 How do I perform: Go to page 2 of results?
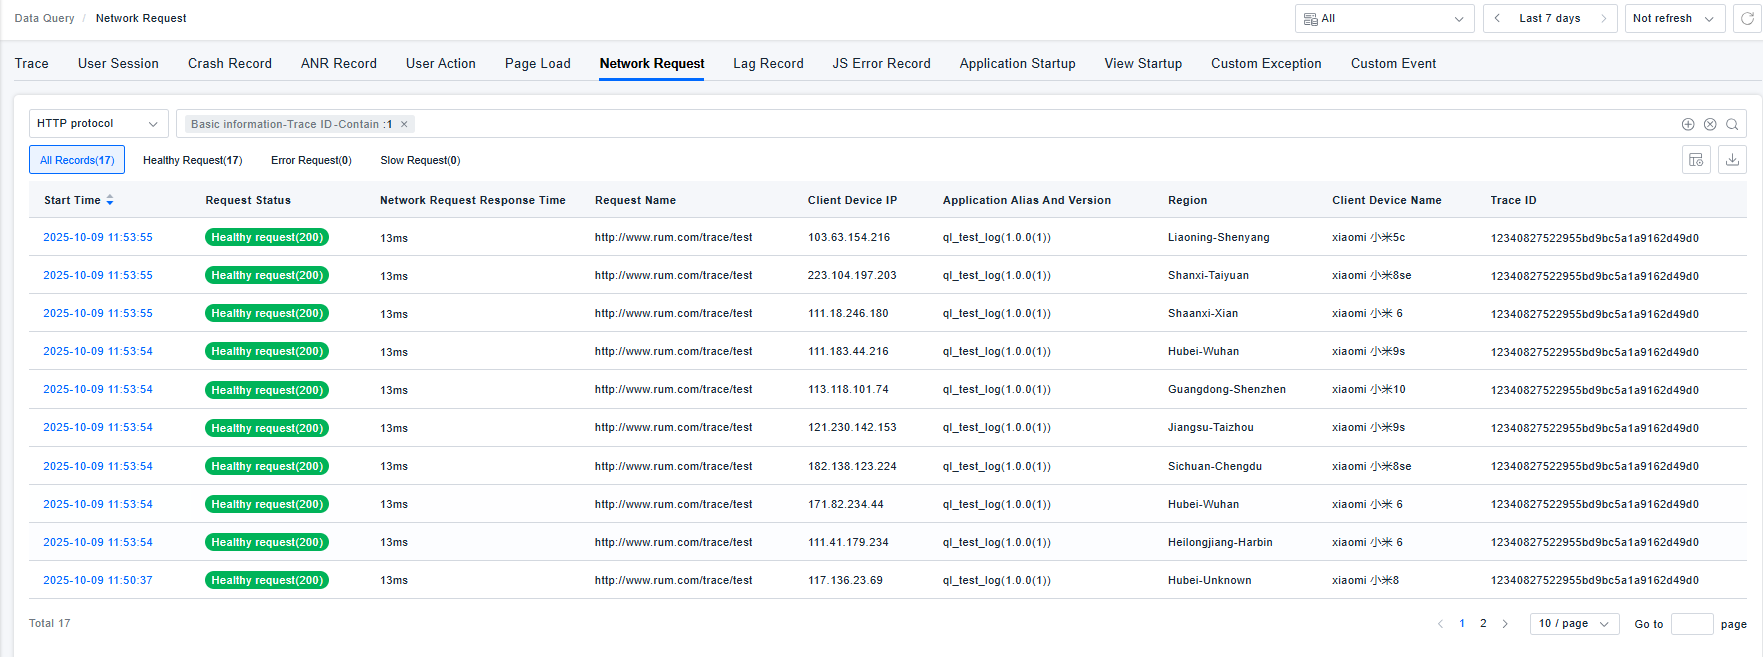pyautogui.click(x=1483, y=624)
